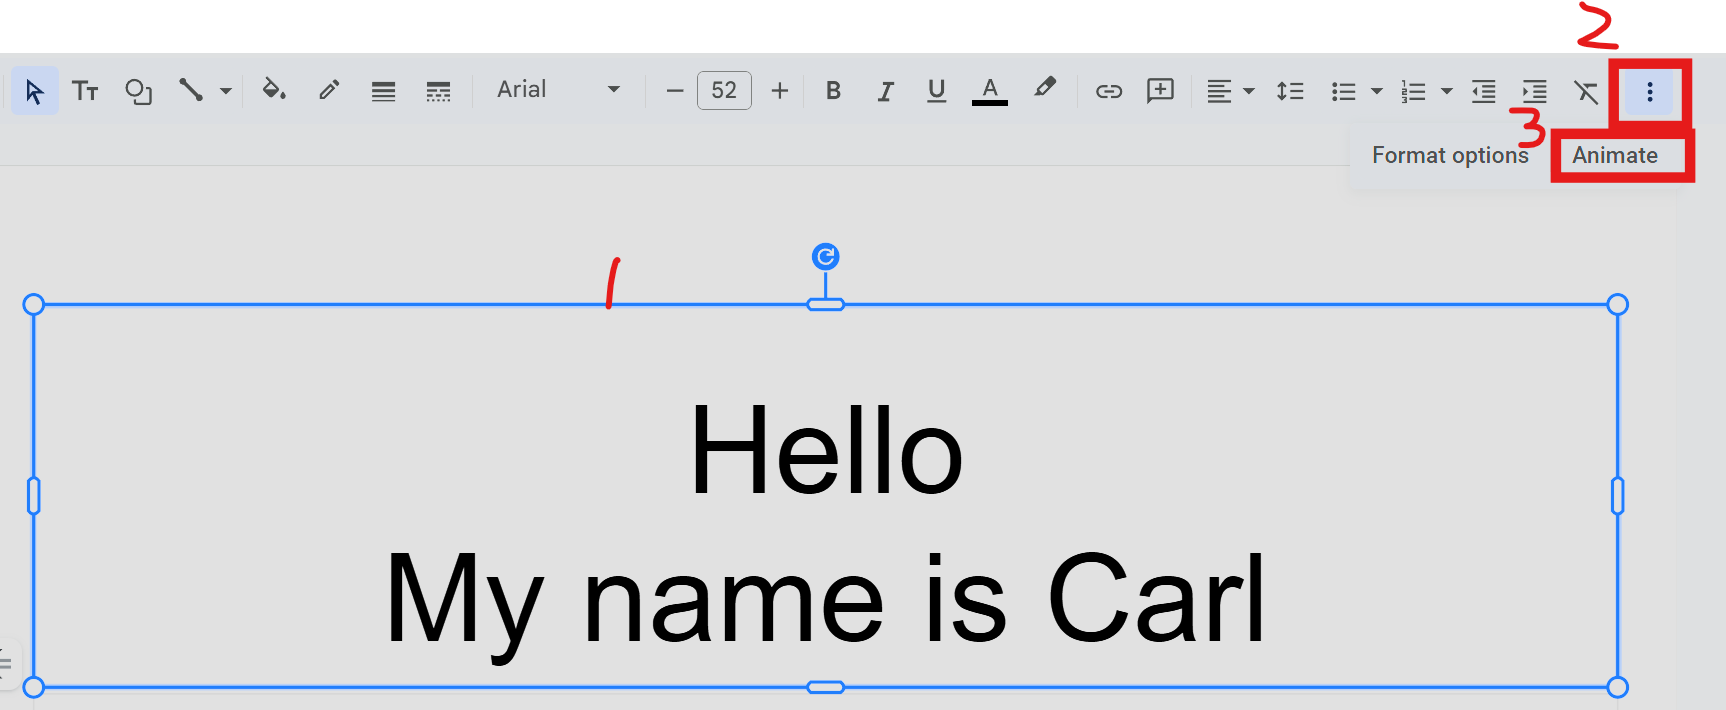Toggle underline formatting
1726x710 pixels.
(x=936, y=91)
